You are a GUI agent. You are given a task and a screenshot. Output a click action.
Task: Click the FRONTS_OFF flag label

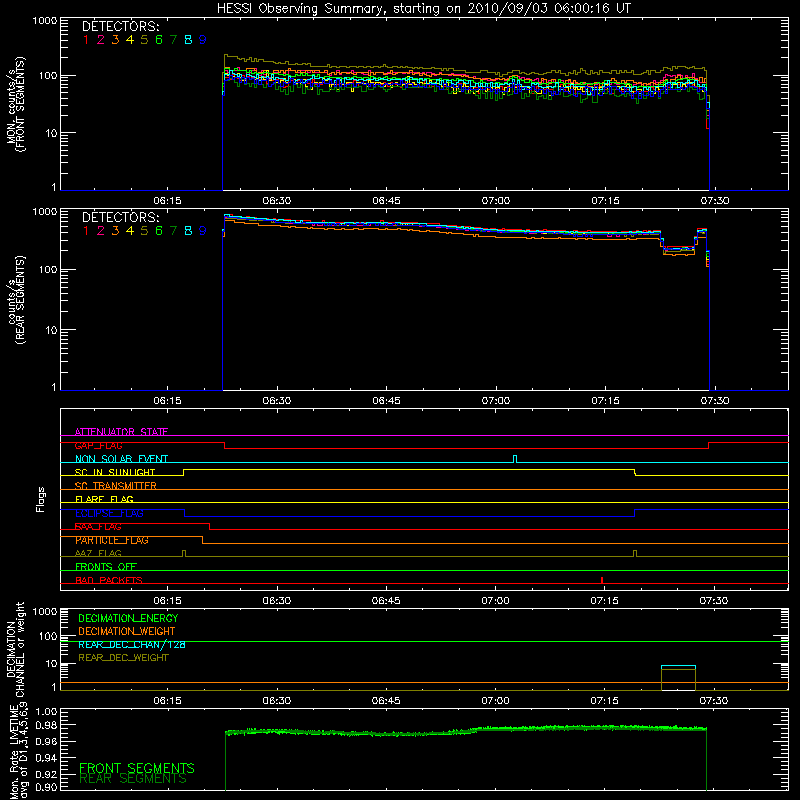pos(106,567)
